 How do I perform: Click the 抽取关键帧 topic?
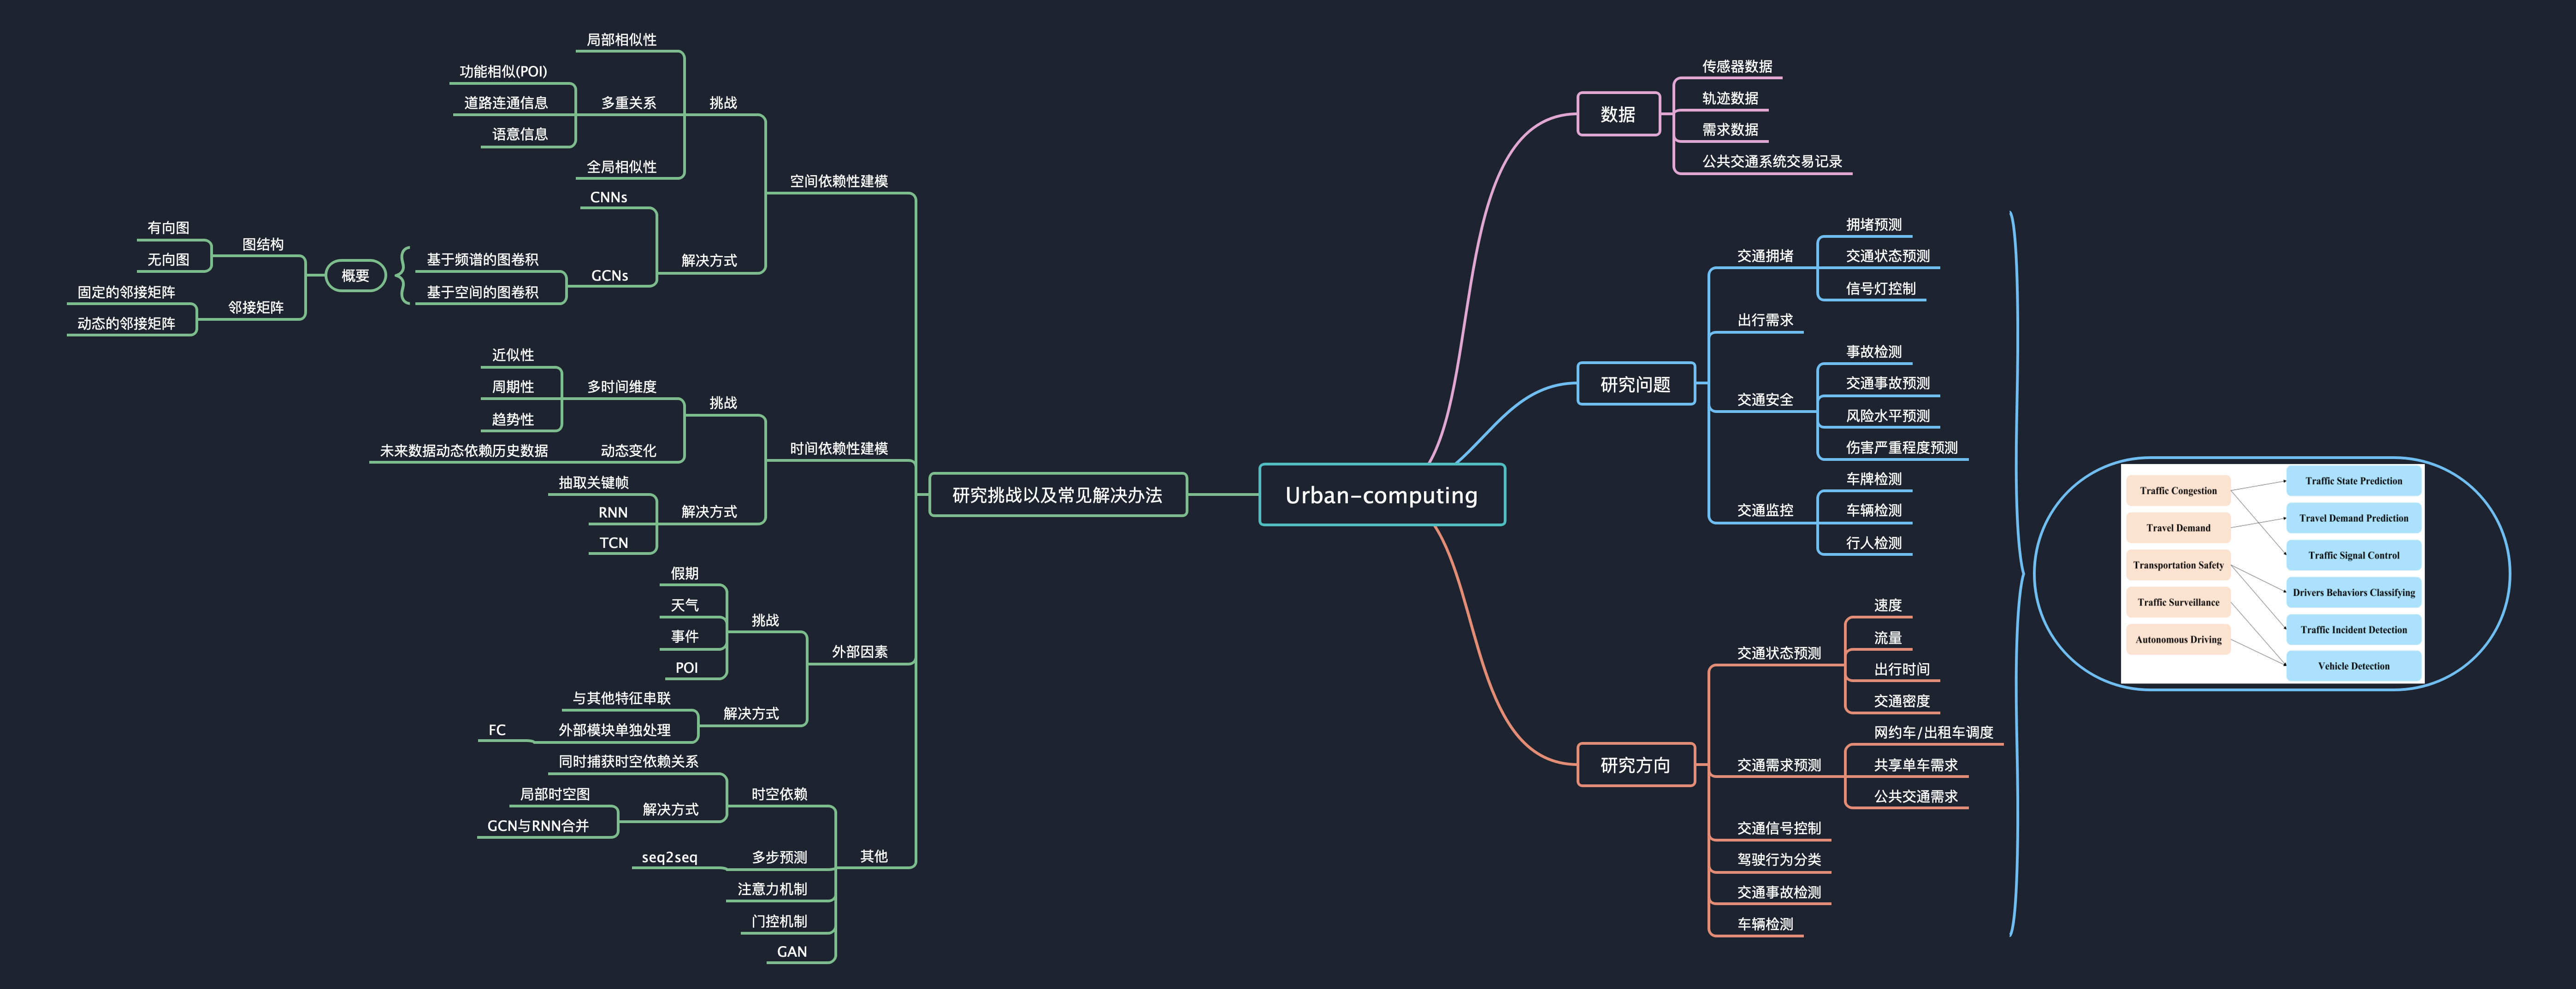point(594,482)
